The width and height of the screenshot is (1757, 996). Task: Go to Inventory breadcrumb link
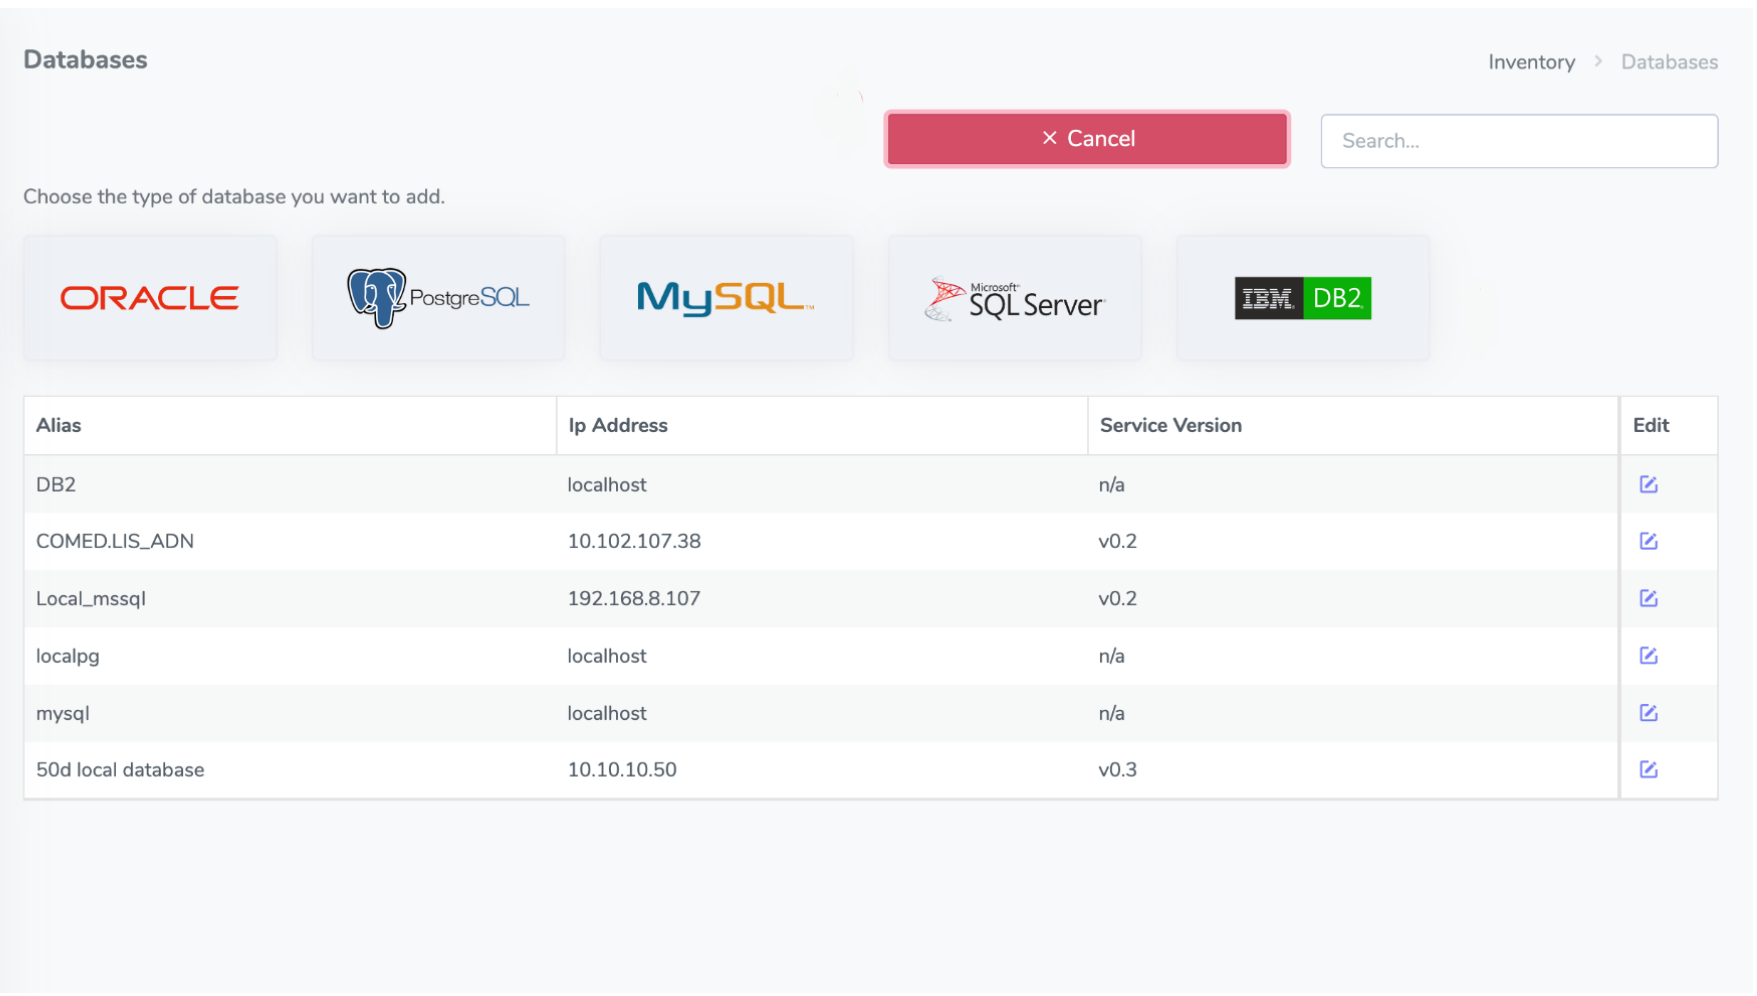pos(1530,62)
